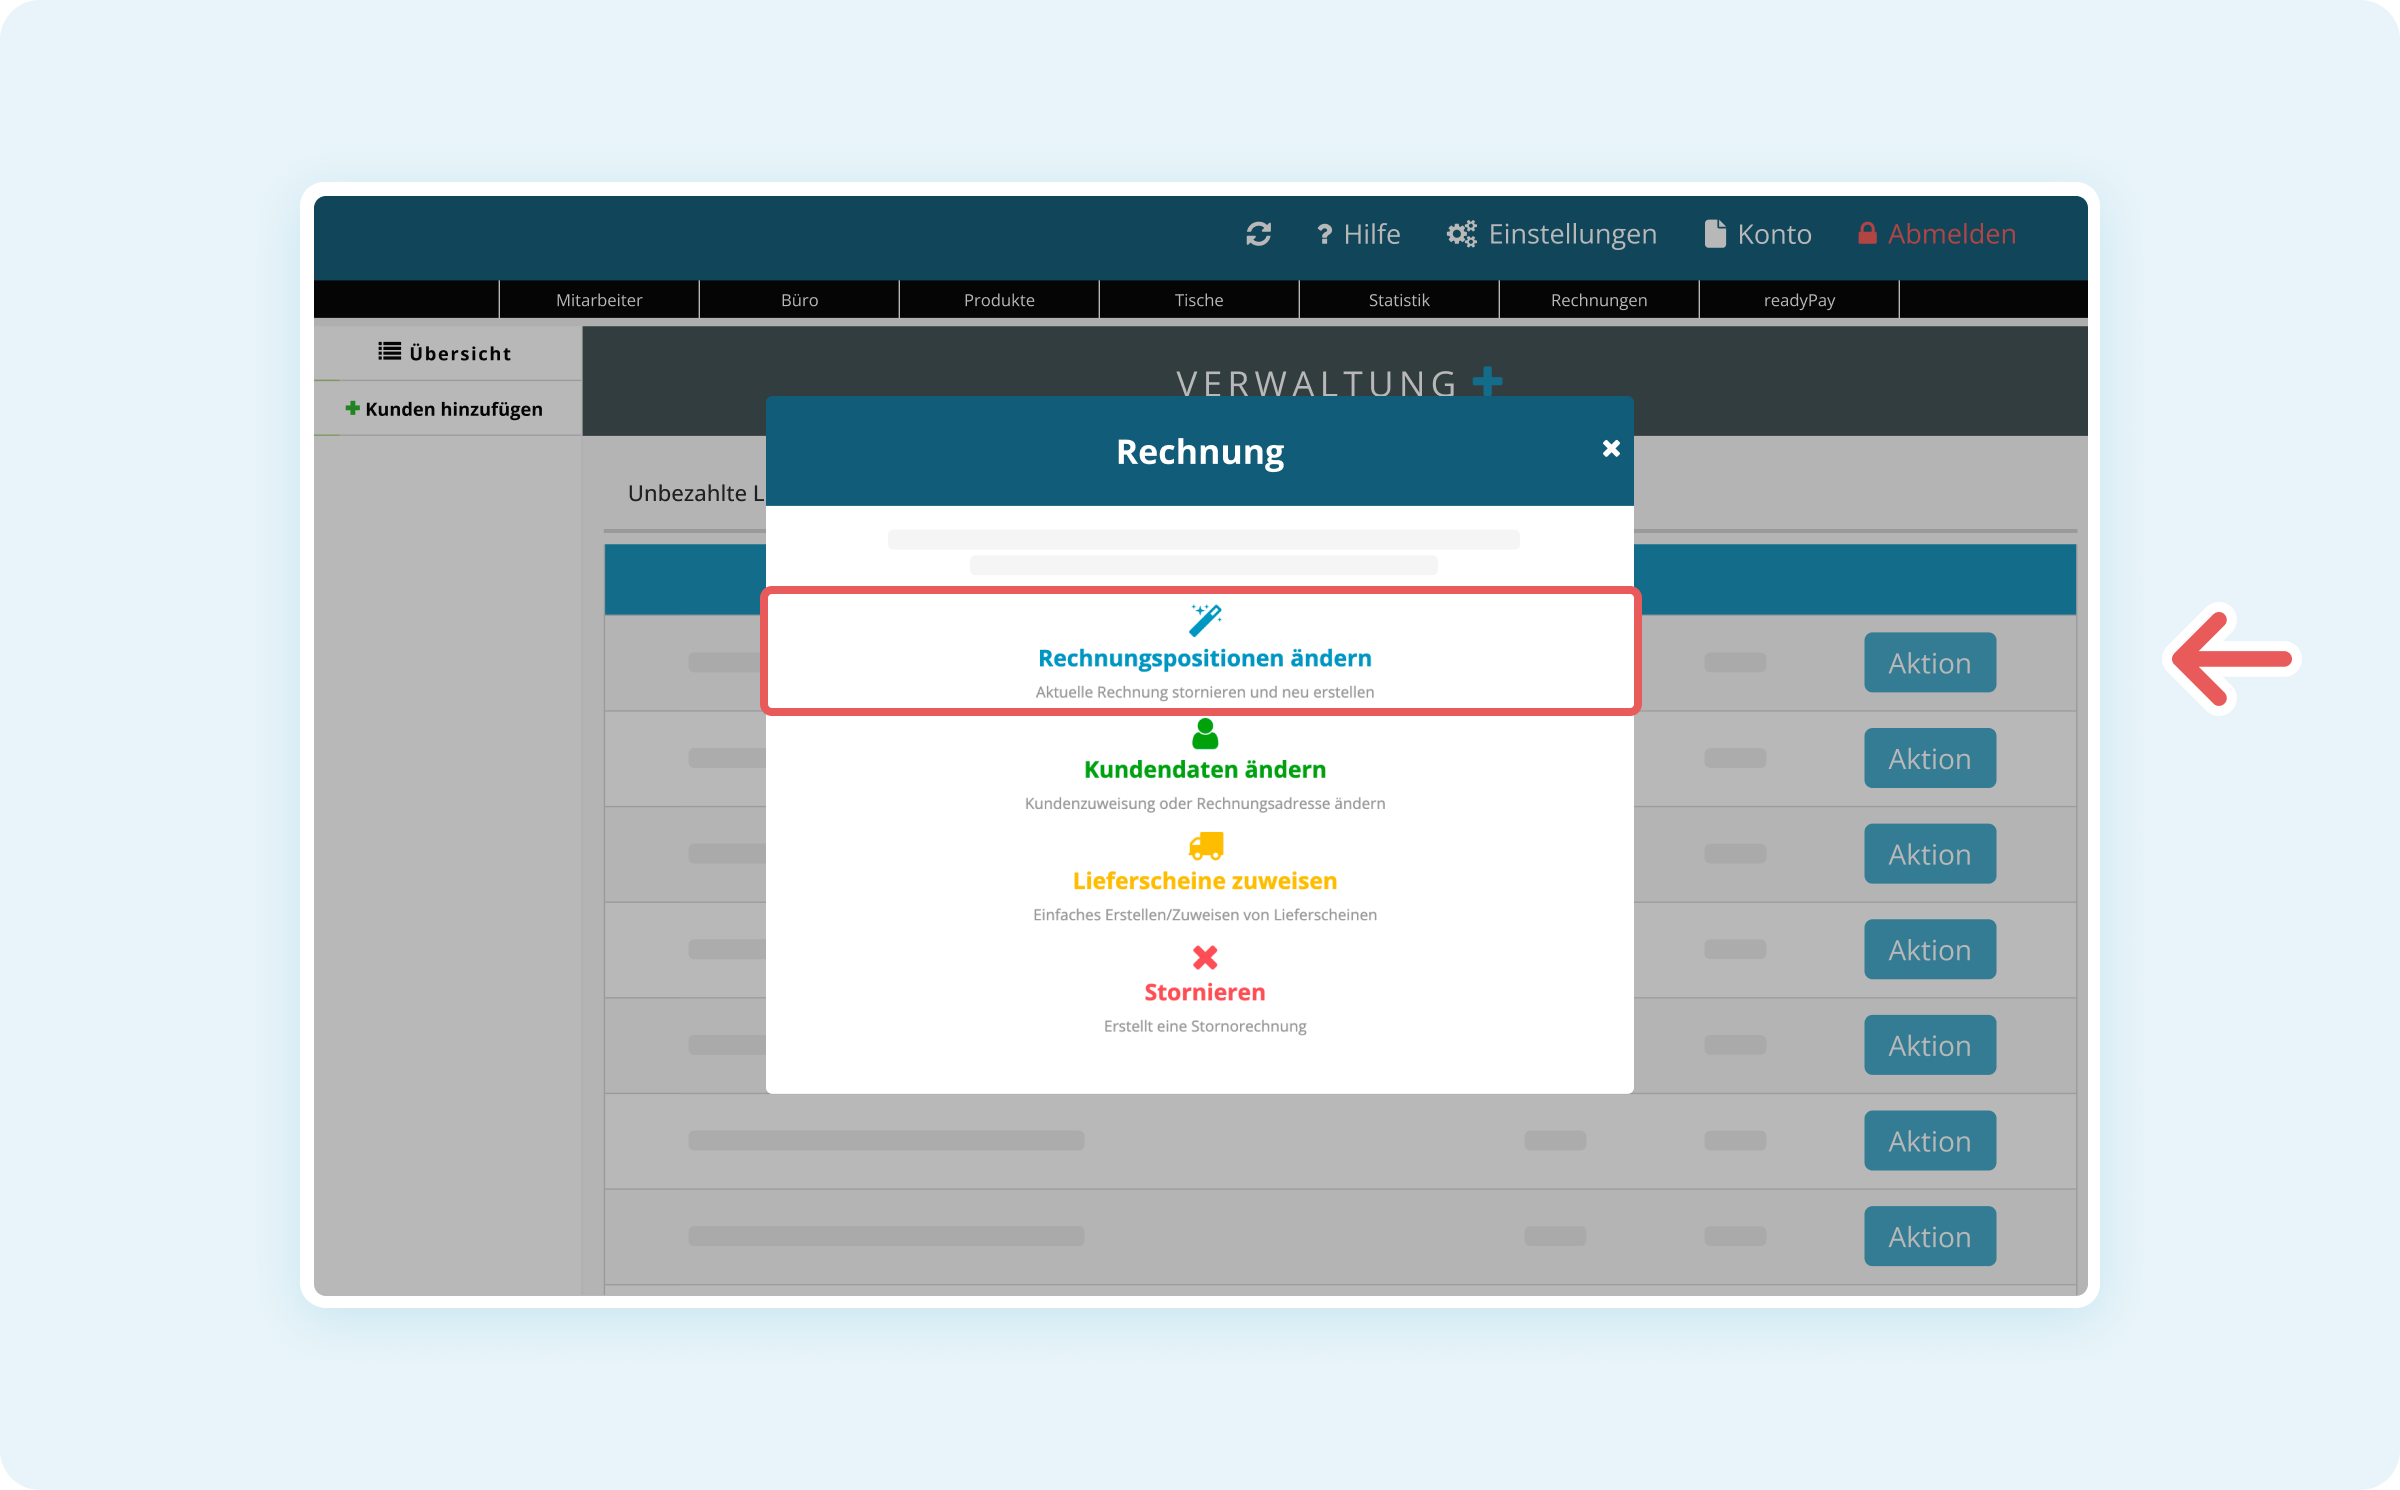Open the Produkte tab
The width and height of the screenshot is (2400, 1490).
[999, 300]
